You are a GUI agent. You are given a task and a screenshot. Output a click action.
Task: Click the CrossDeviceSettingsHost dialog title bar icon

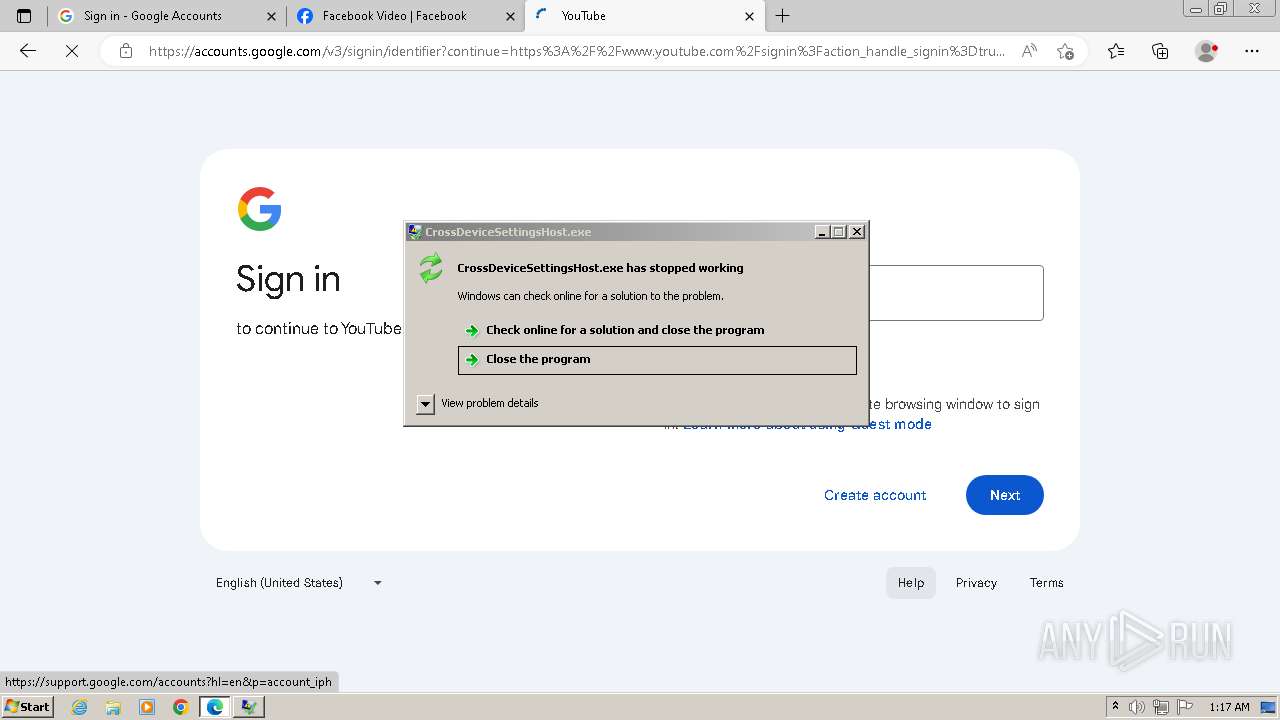415,232
